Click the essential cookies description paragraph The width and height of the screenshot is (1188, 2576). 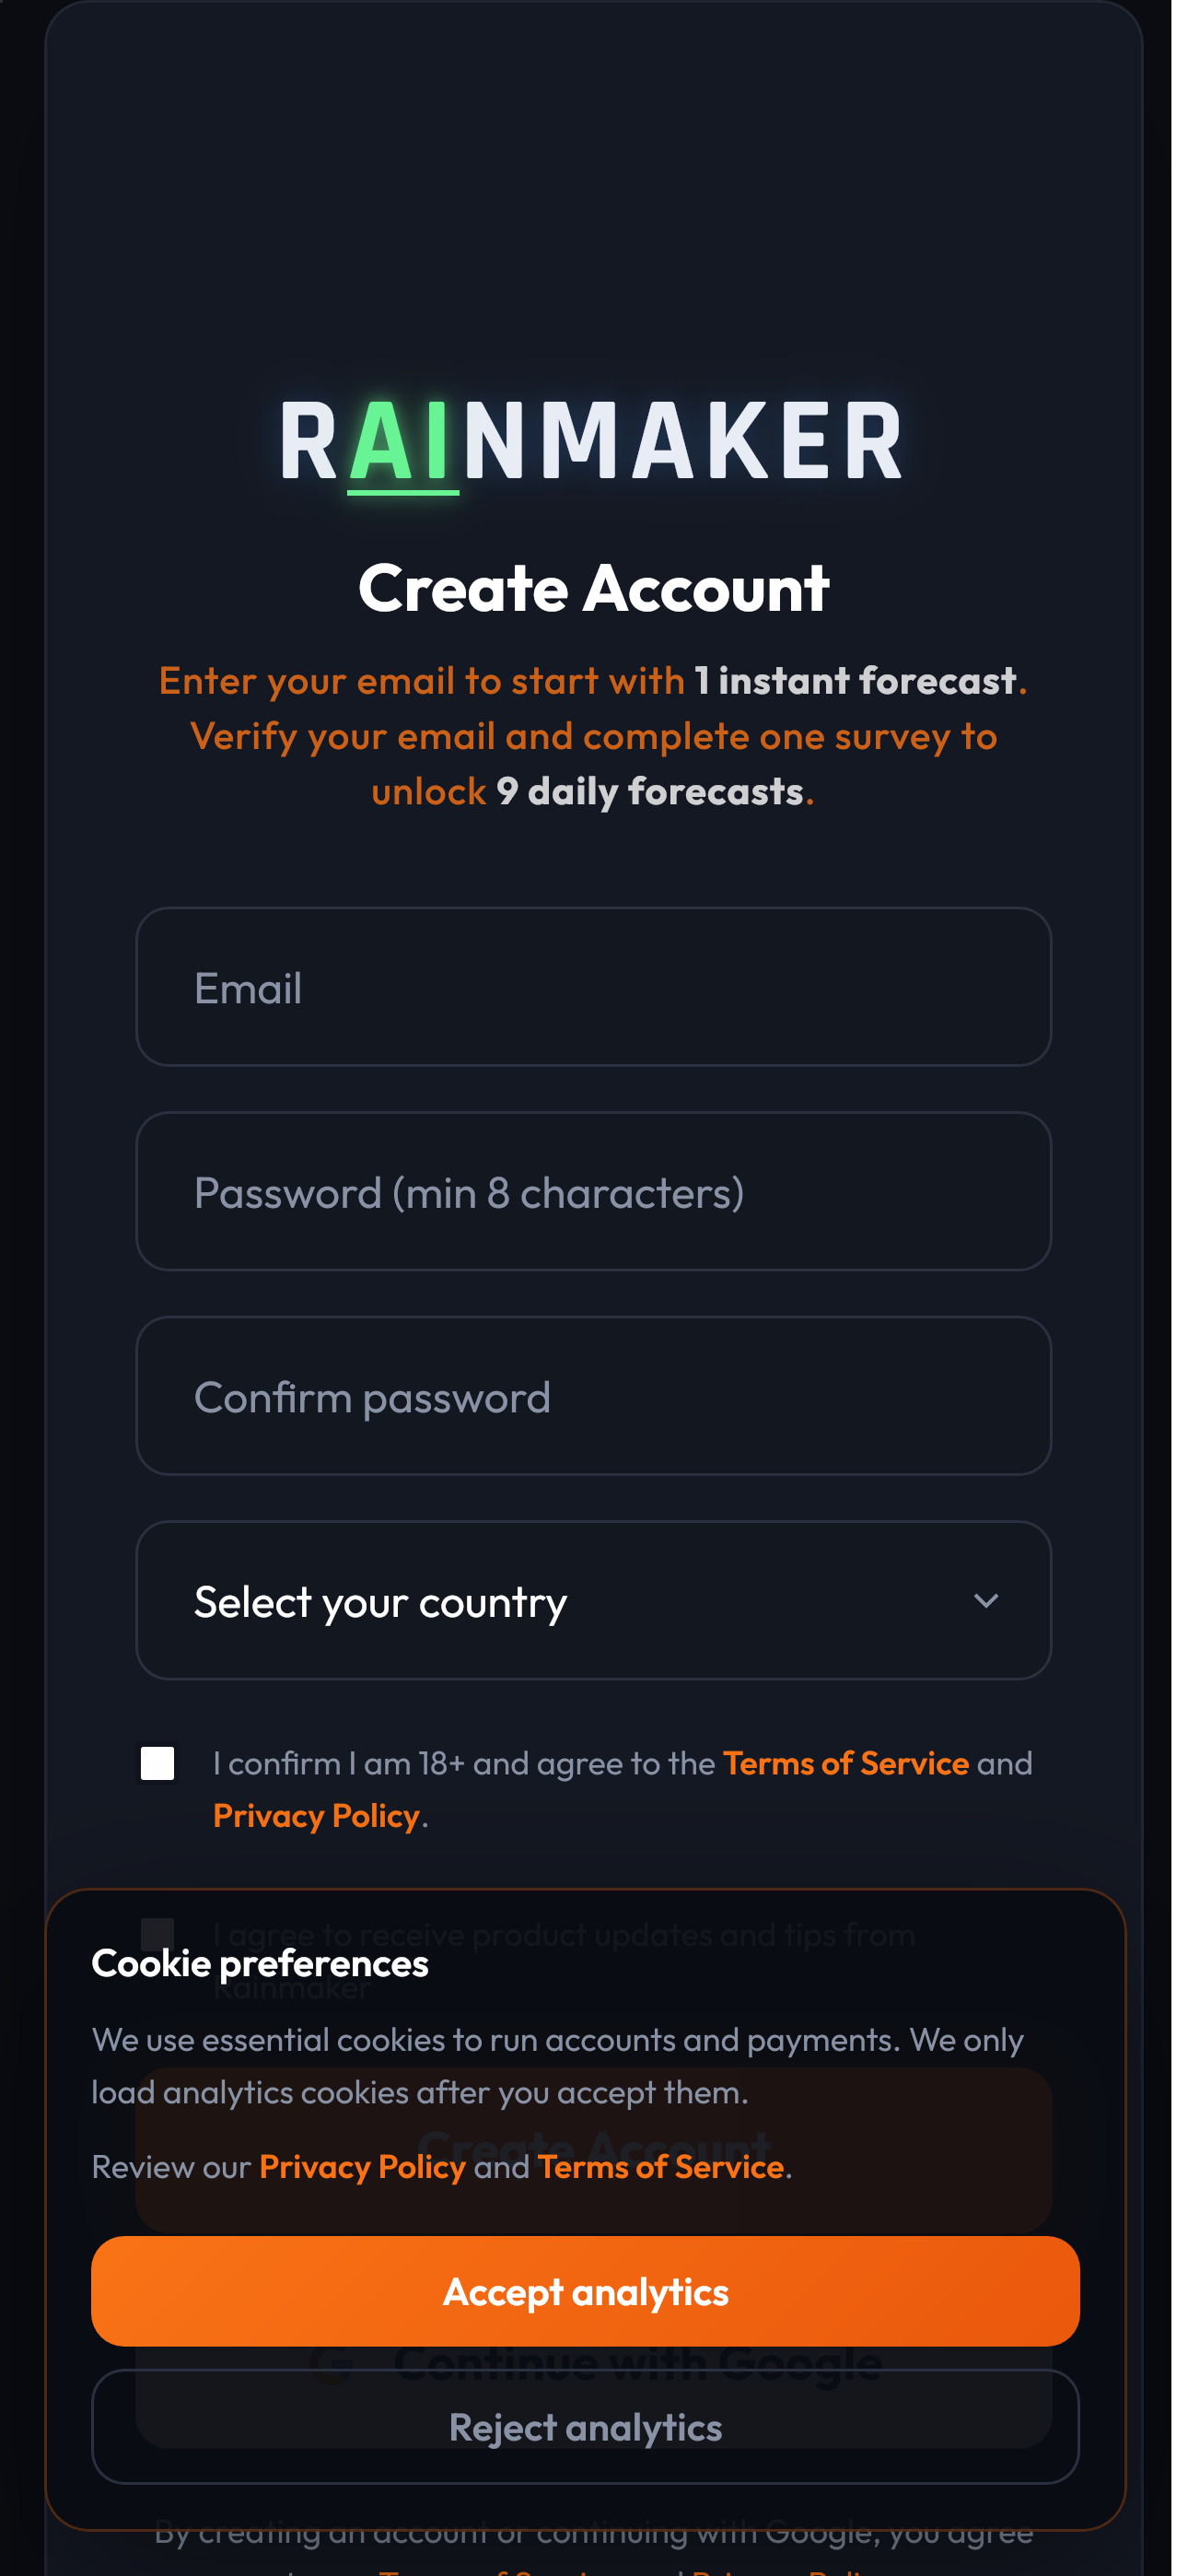click(x=557, y=2066)
